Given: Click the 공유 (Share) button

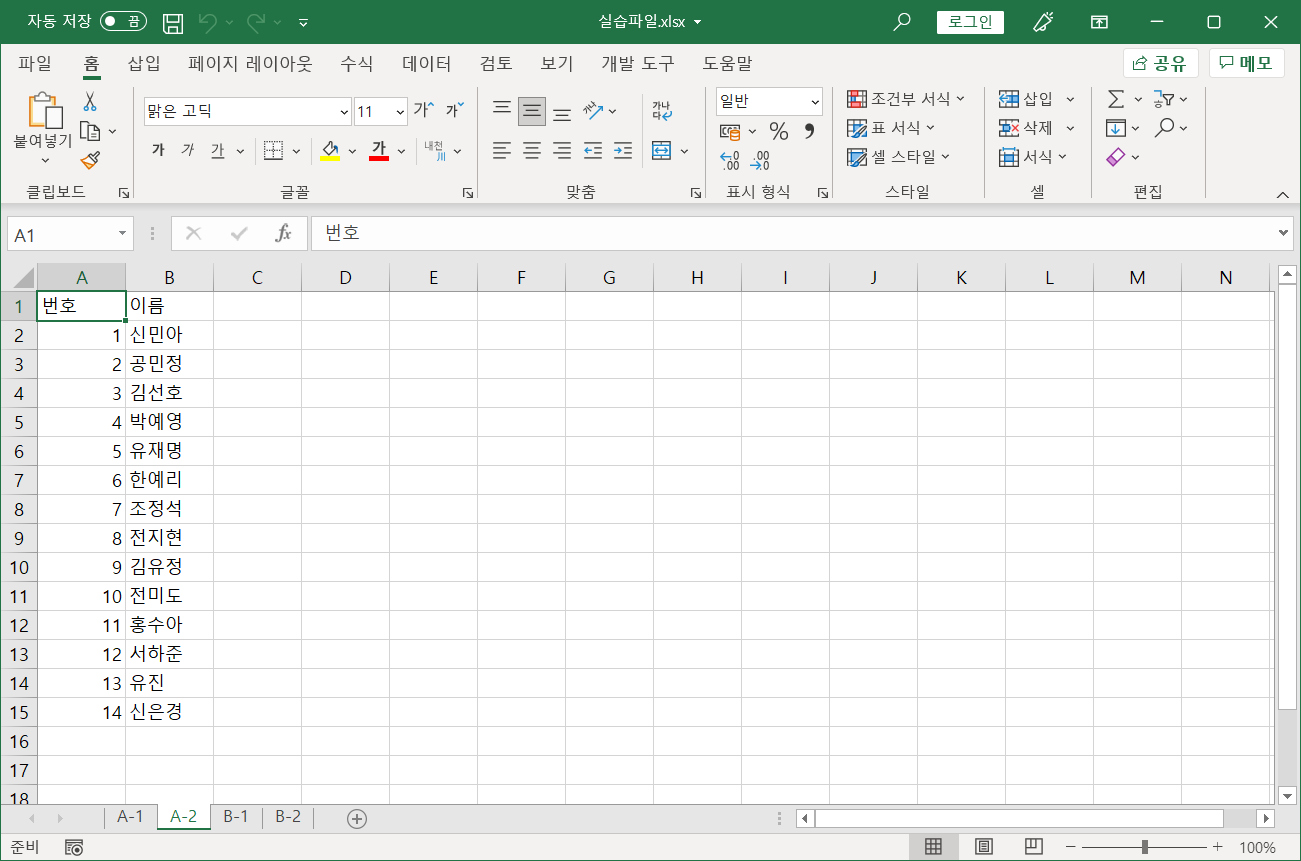Looking at the screenshot, I should pos(1160,64).
